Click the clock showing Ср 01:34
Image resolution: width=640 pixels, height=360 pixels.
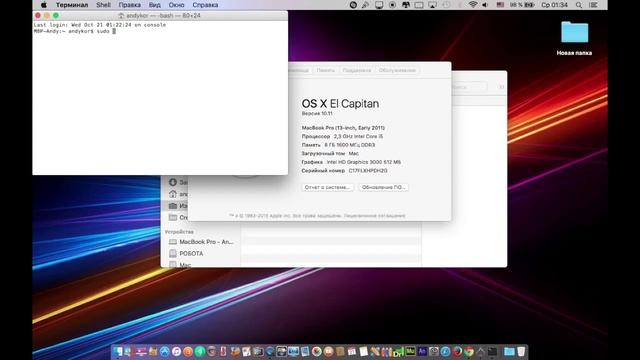point(554,5)
